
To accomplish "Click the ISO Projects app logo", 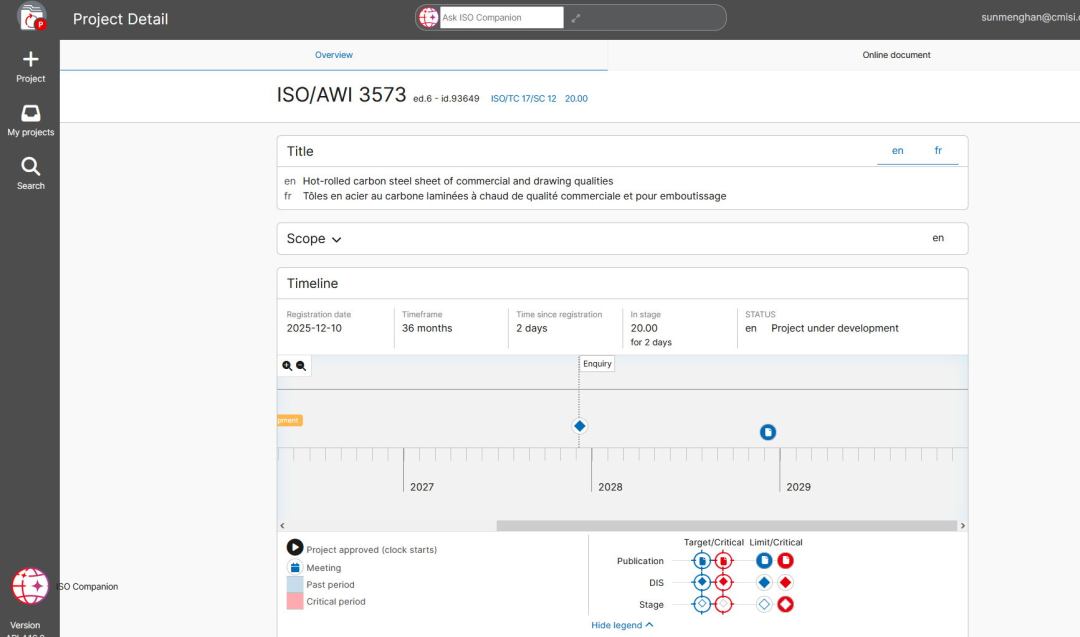I will point(31,18).
